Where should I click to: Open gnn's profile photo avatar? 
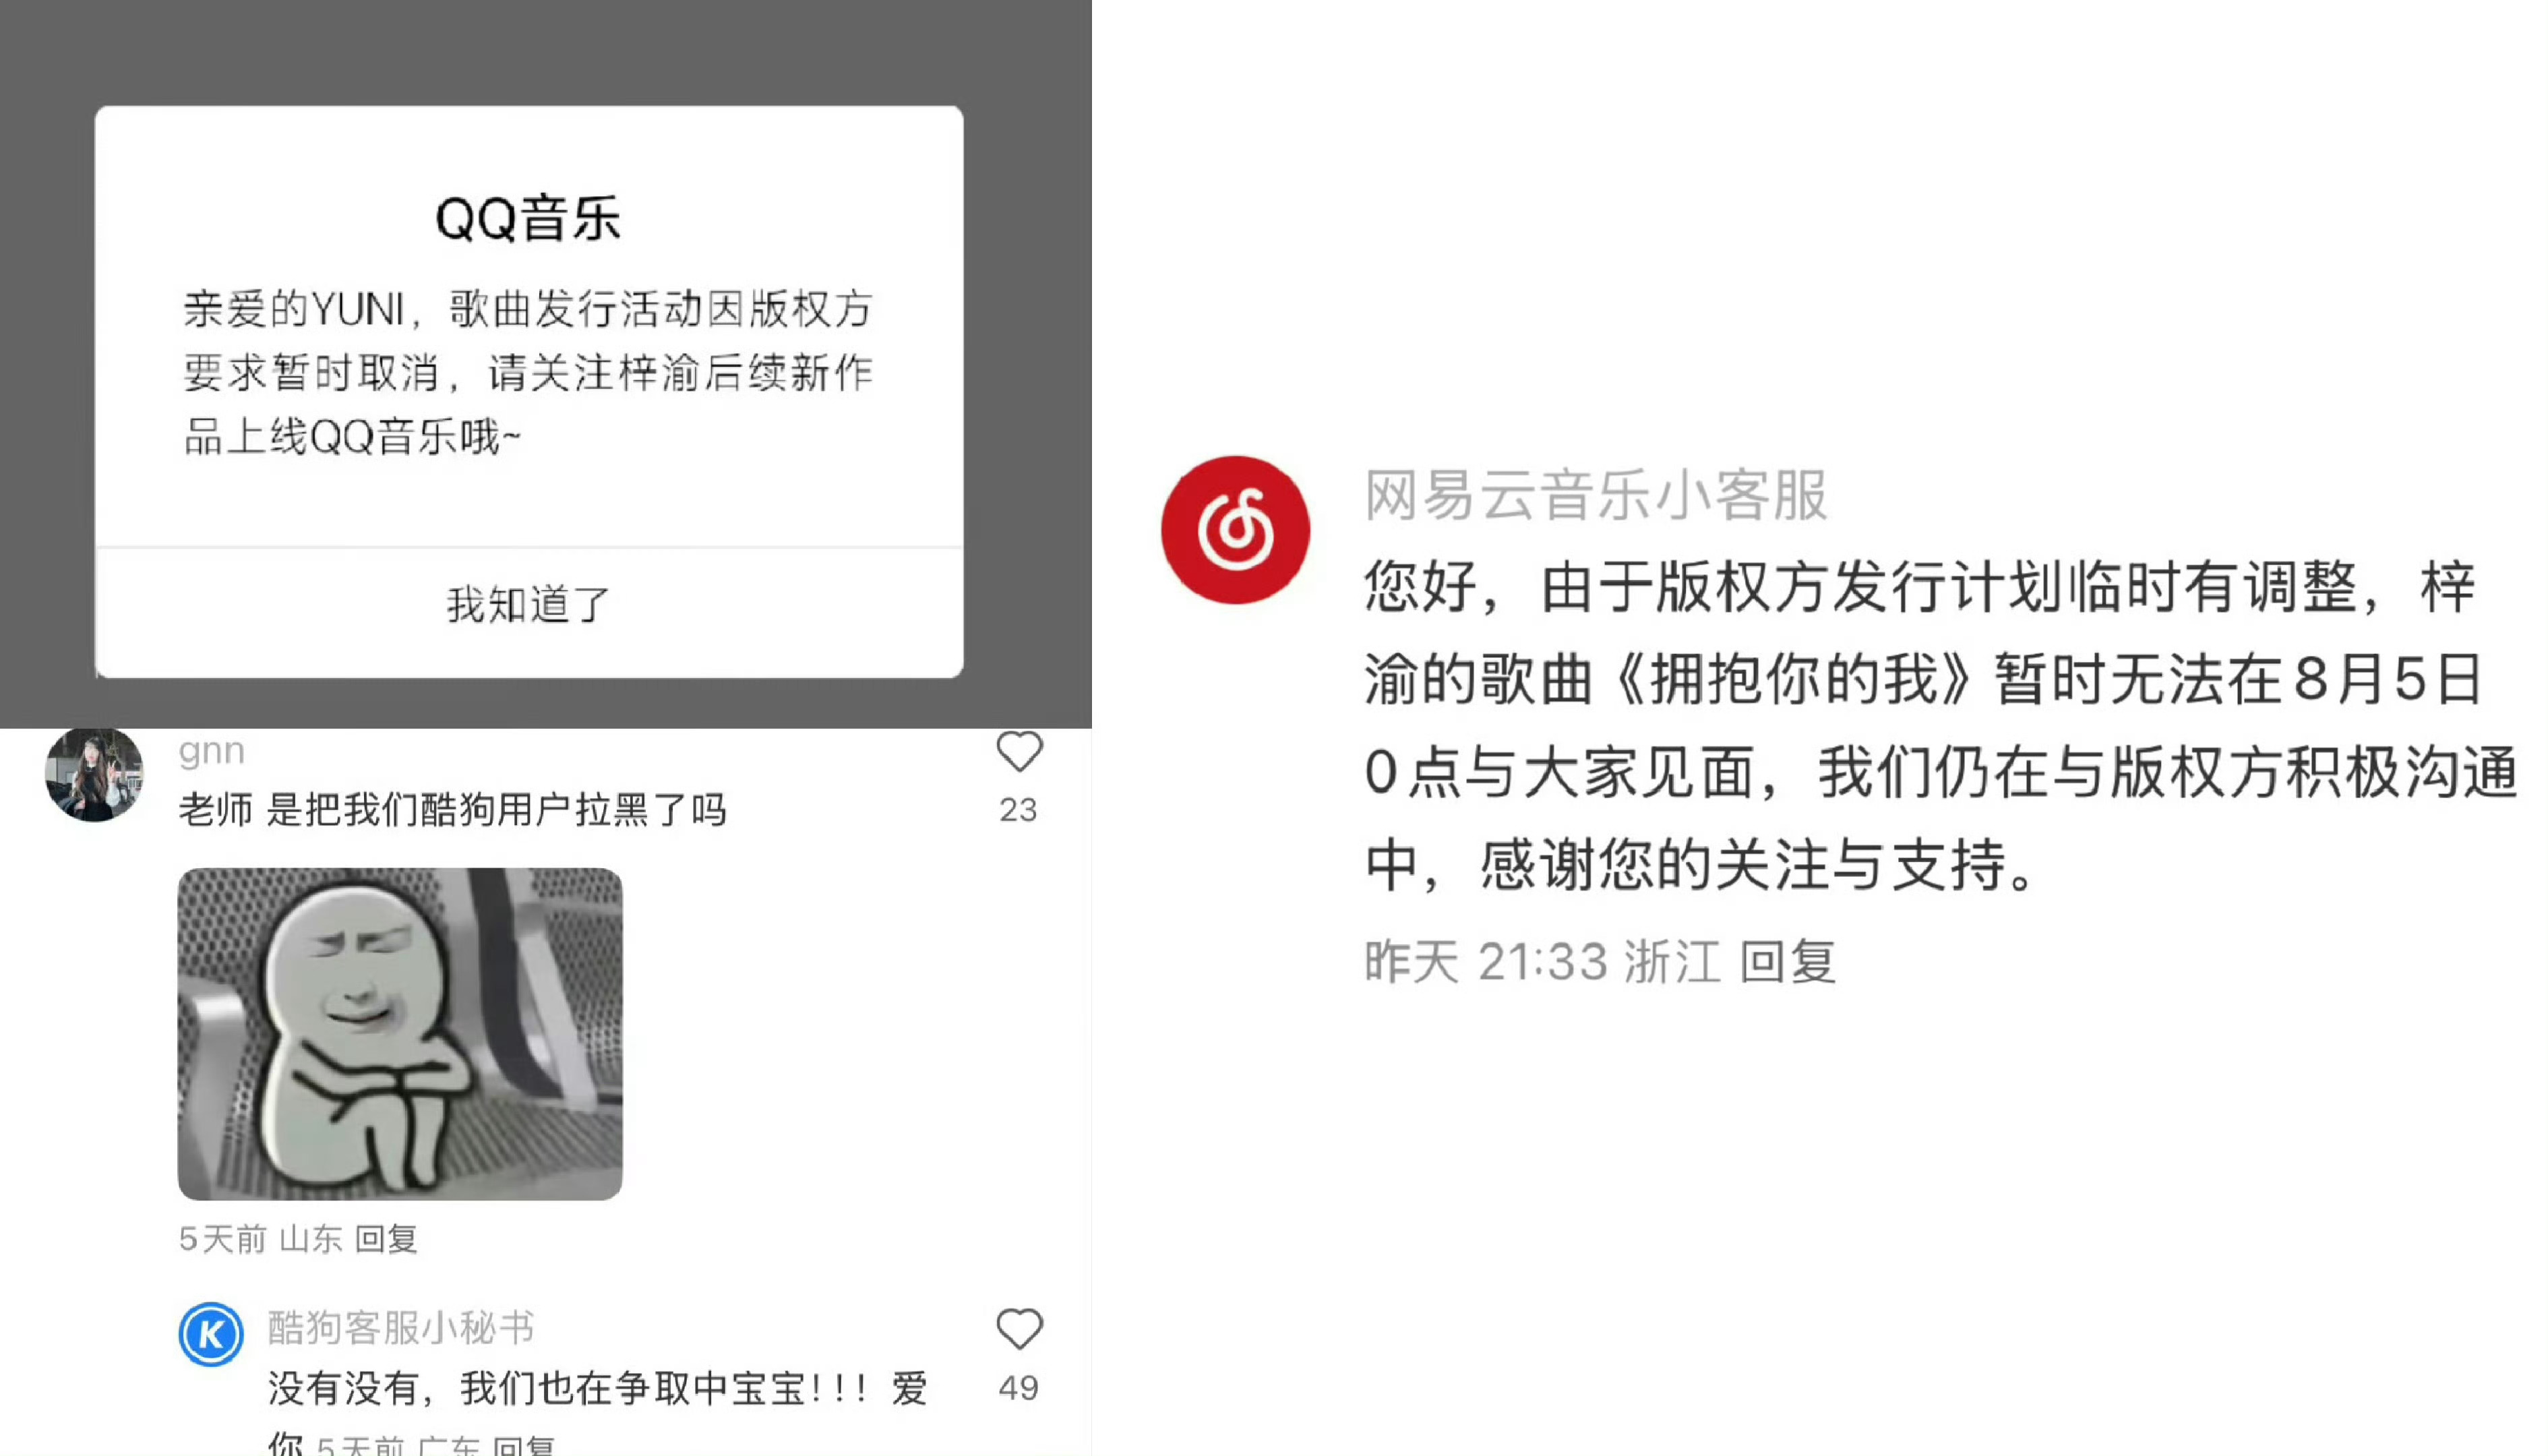click(94, 775)
